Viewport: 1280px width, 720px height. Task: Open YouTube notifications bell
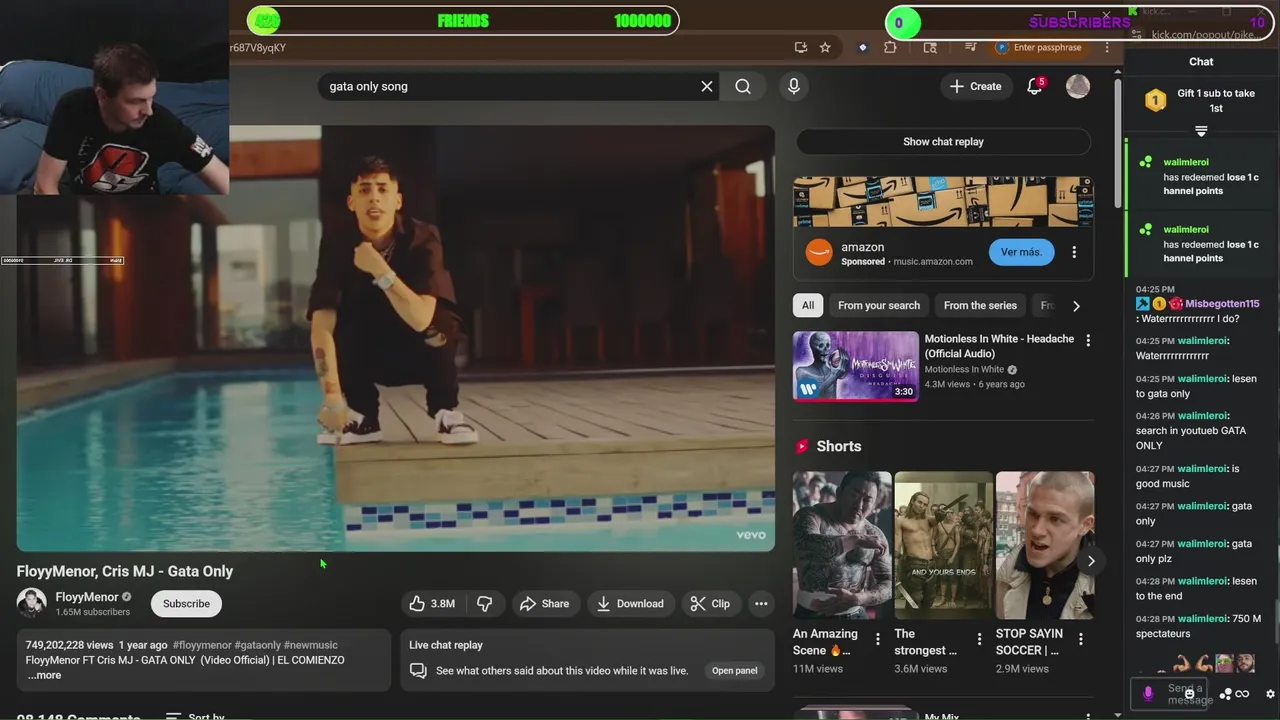(x=1035, y=86)
